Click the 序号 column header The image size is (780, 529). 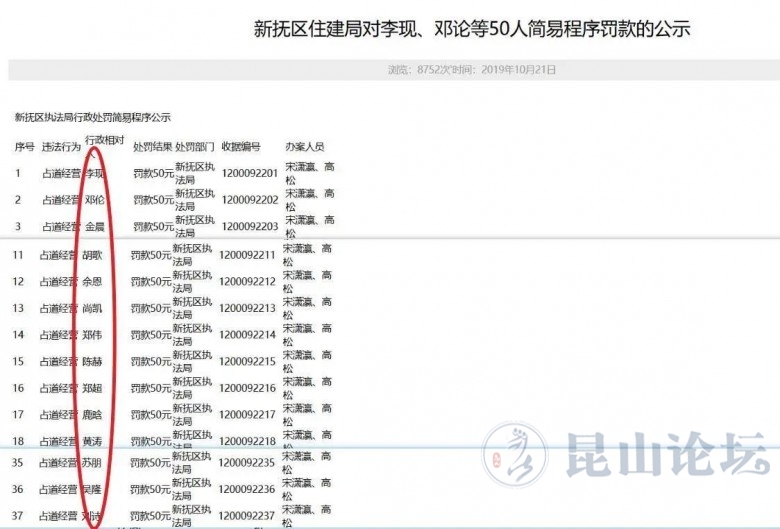[x=24, y=147]
